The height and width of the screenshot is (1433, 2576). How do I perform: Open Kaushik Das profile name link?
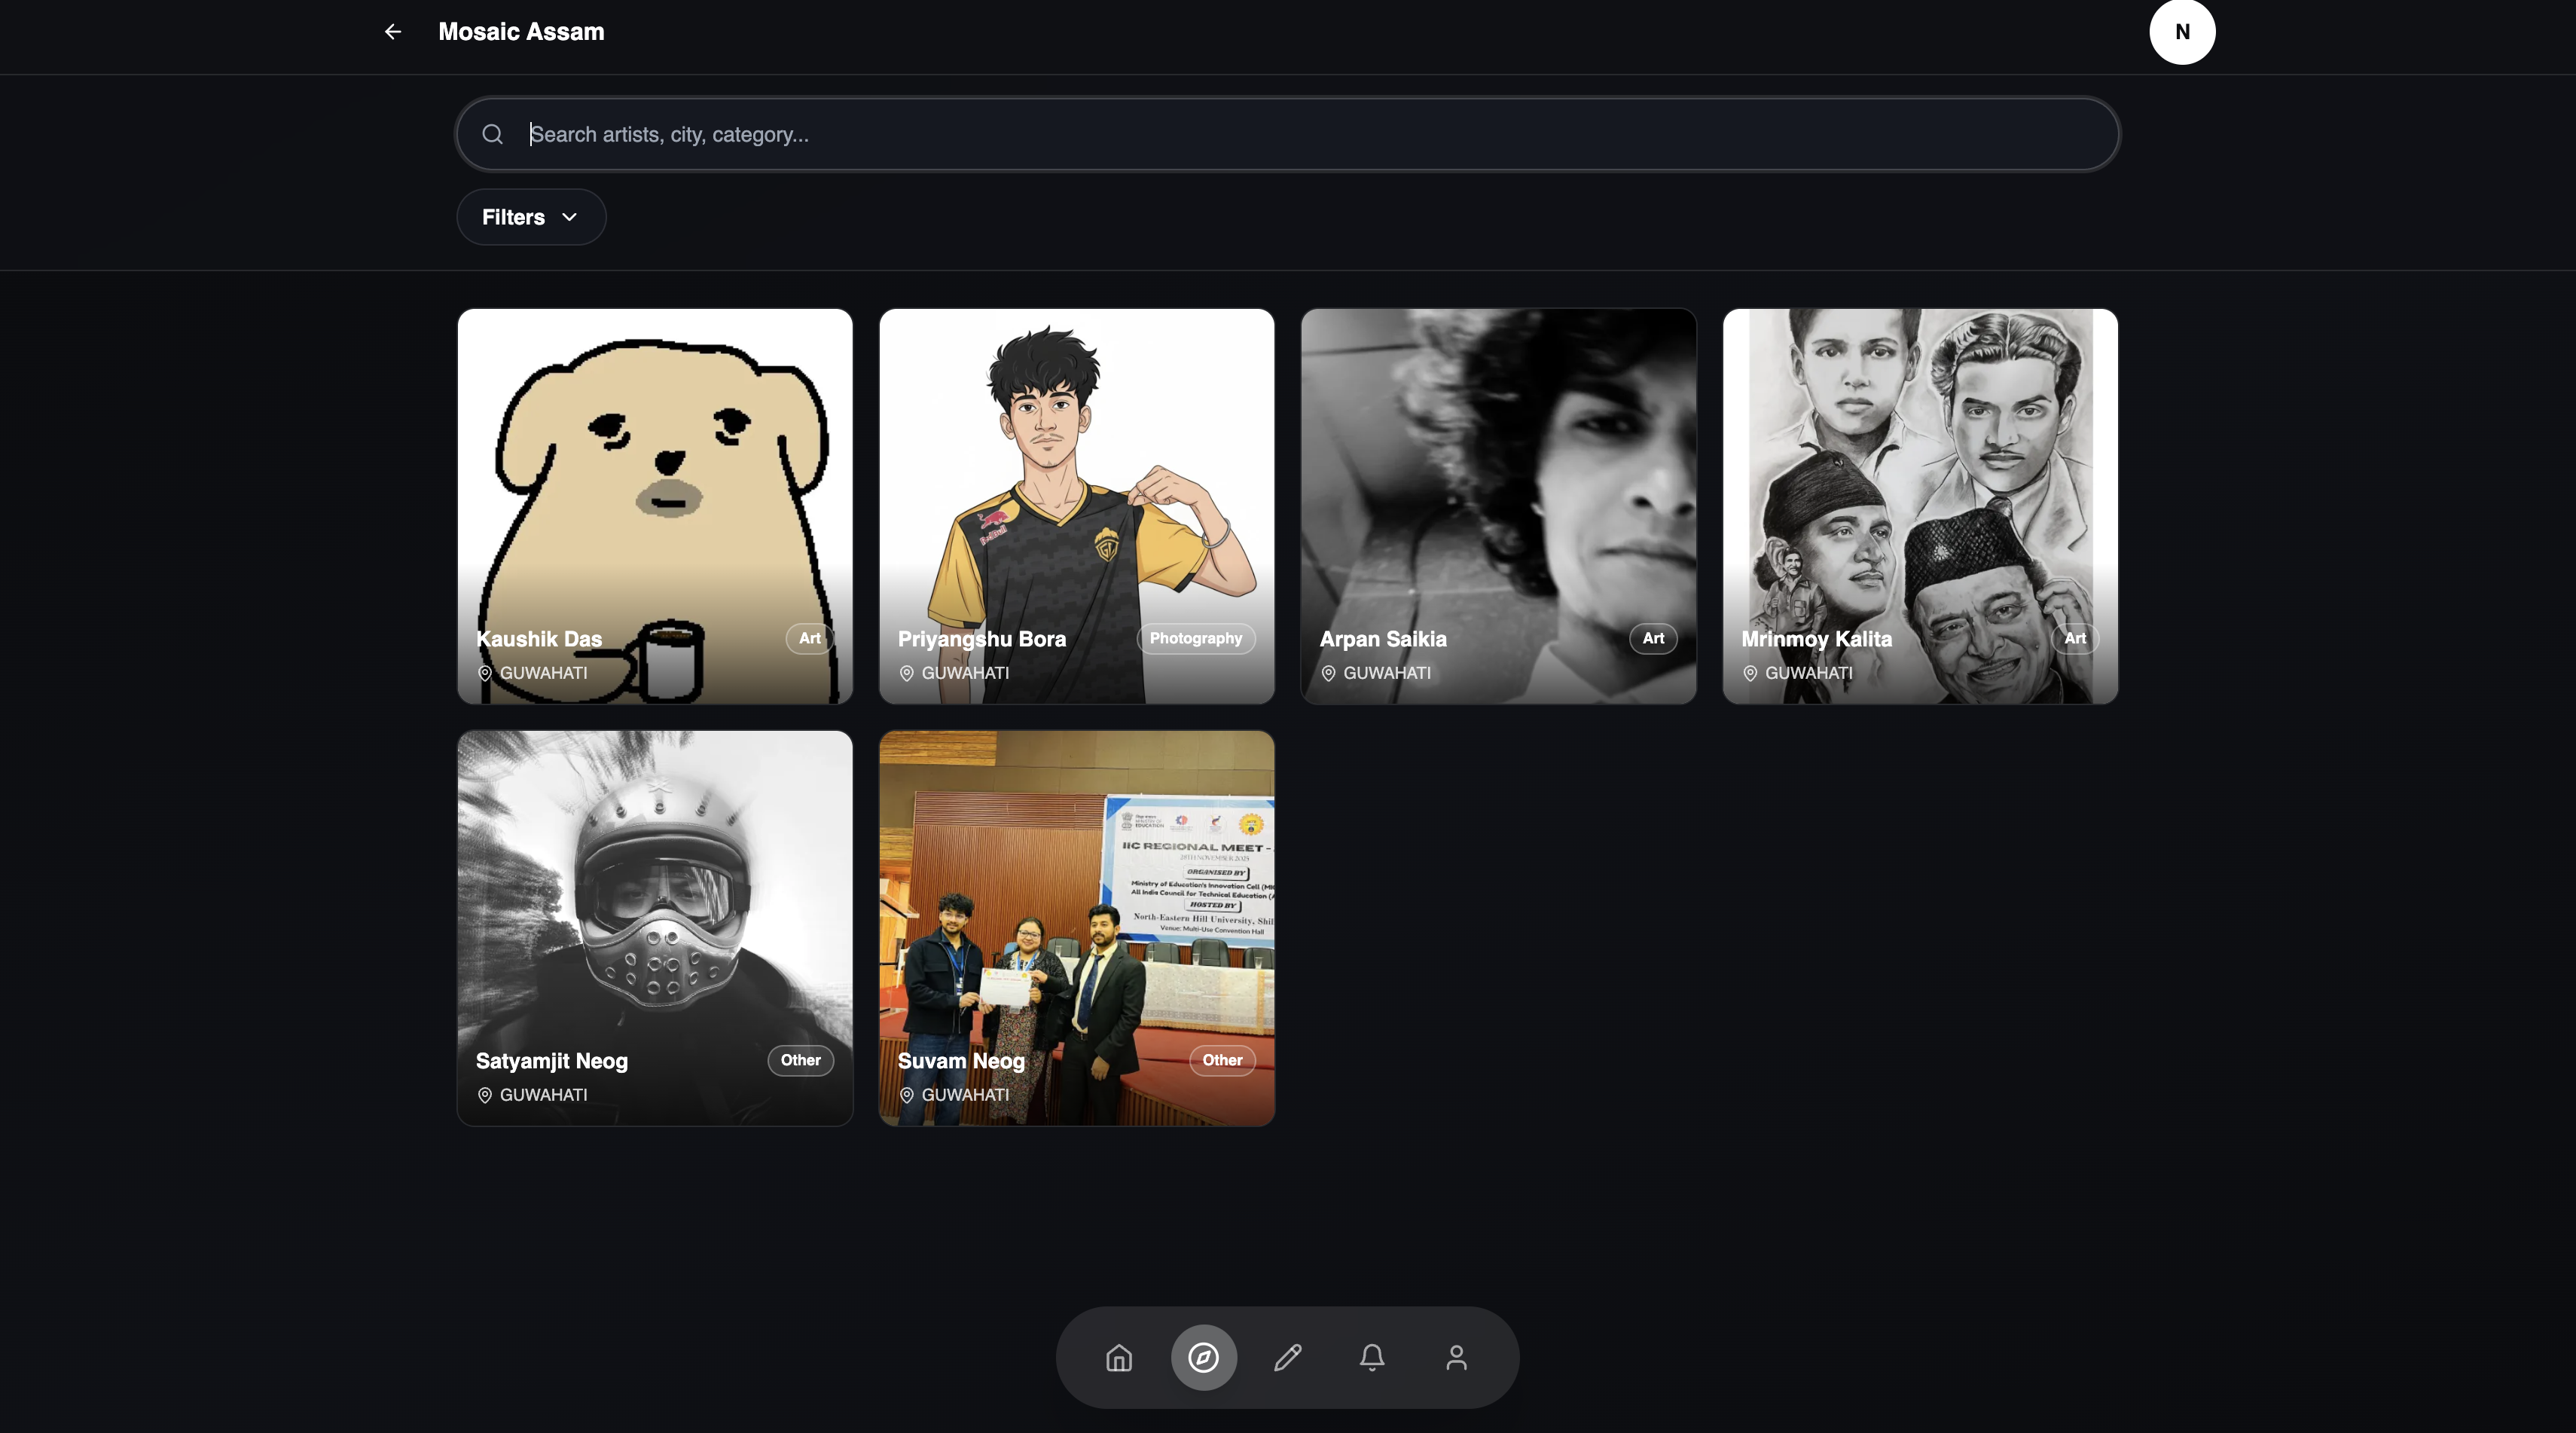539,639
